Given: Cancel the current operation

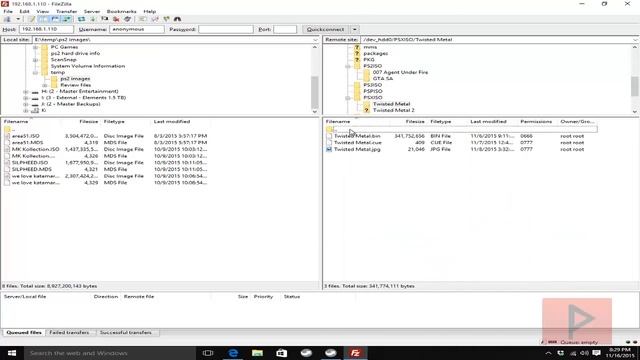Looking at the screenshot, I should tap(105, 19).
